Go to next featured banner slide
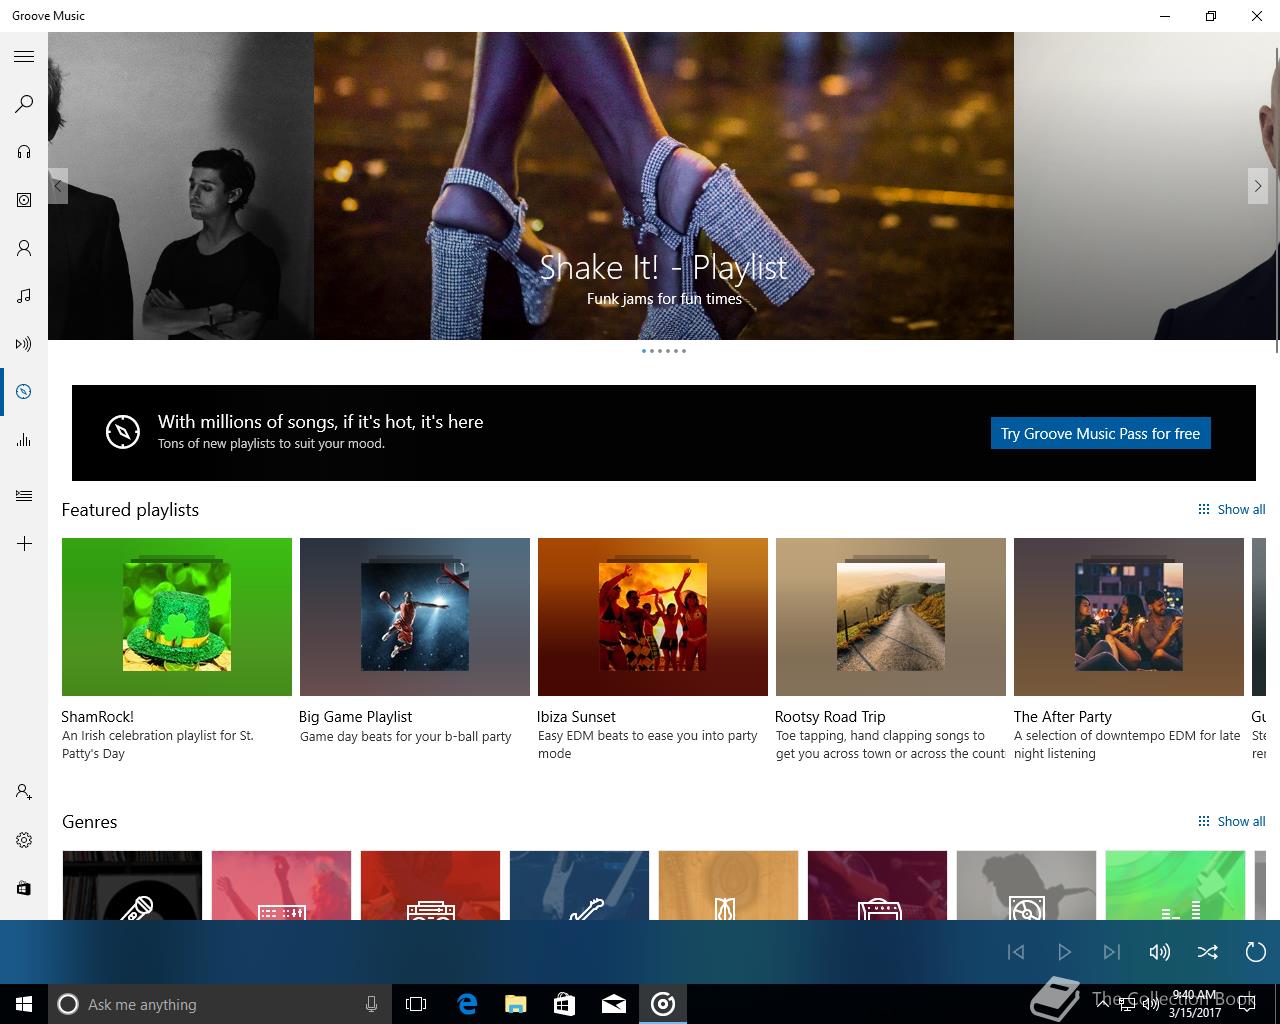The width and height of the screenshot is (1280, 1024). pyautogui.click(x=1258, y=186)
